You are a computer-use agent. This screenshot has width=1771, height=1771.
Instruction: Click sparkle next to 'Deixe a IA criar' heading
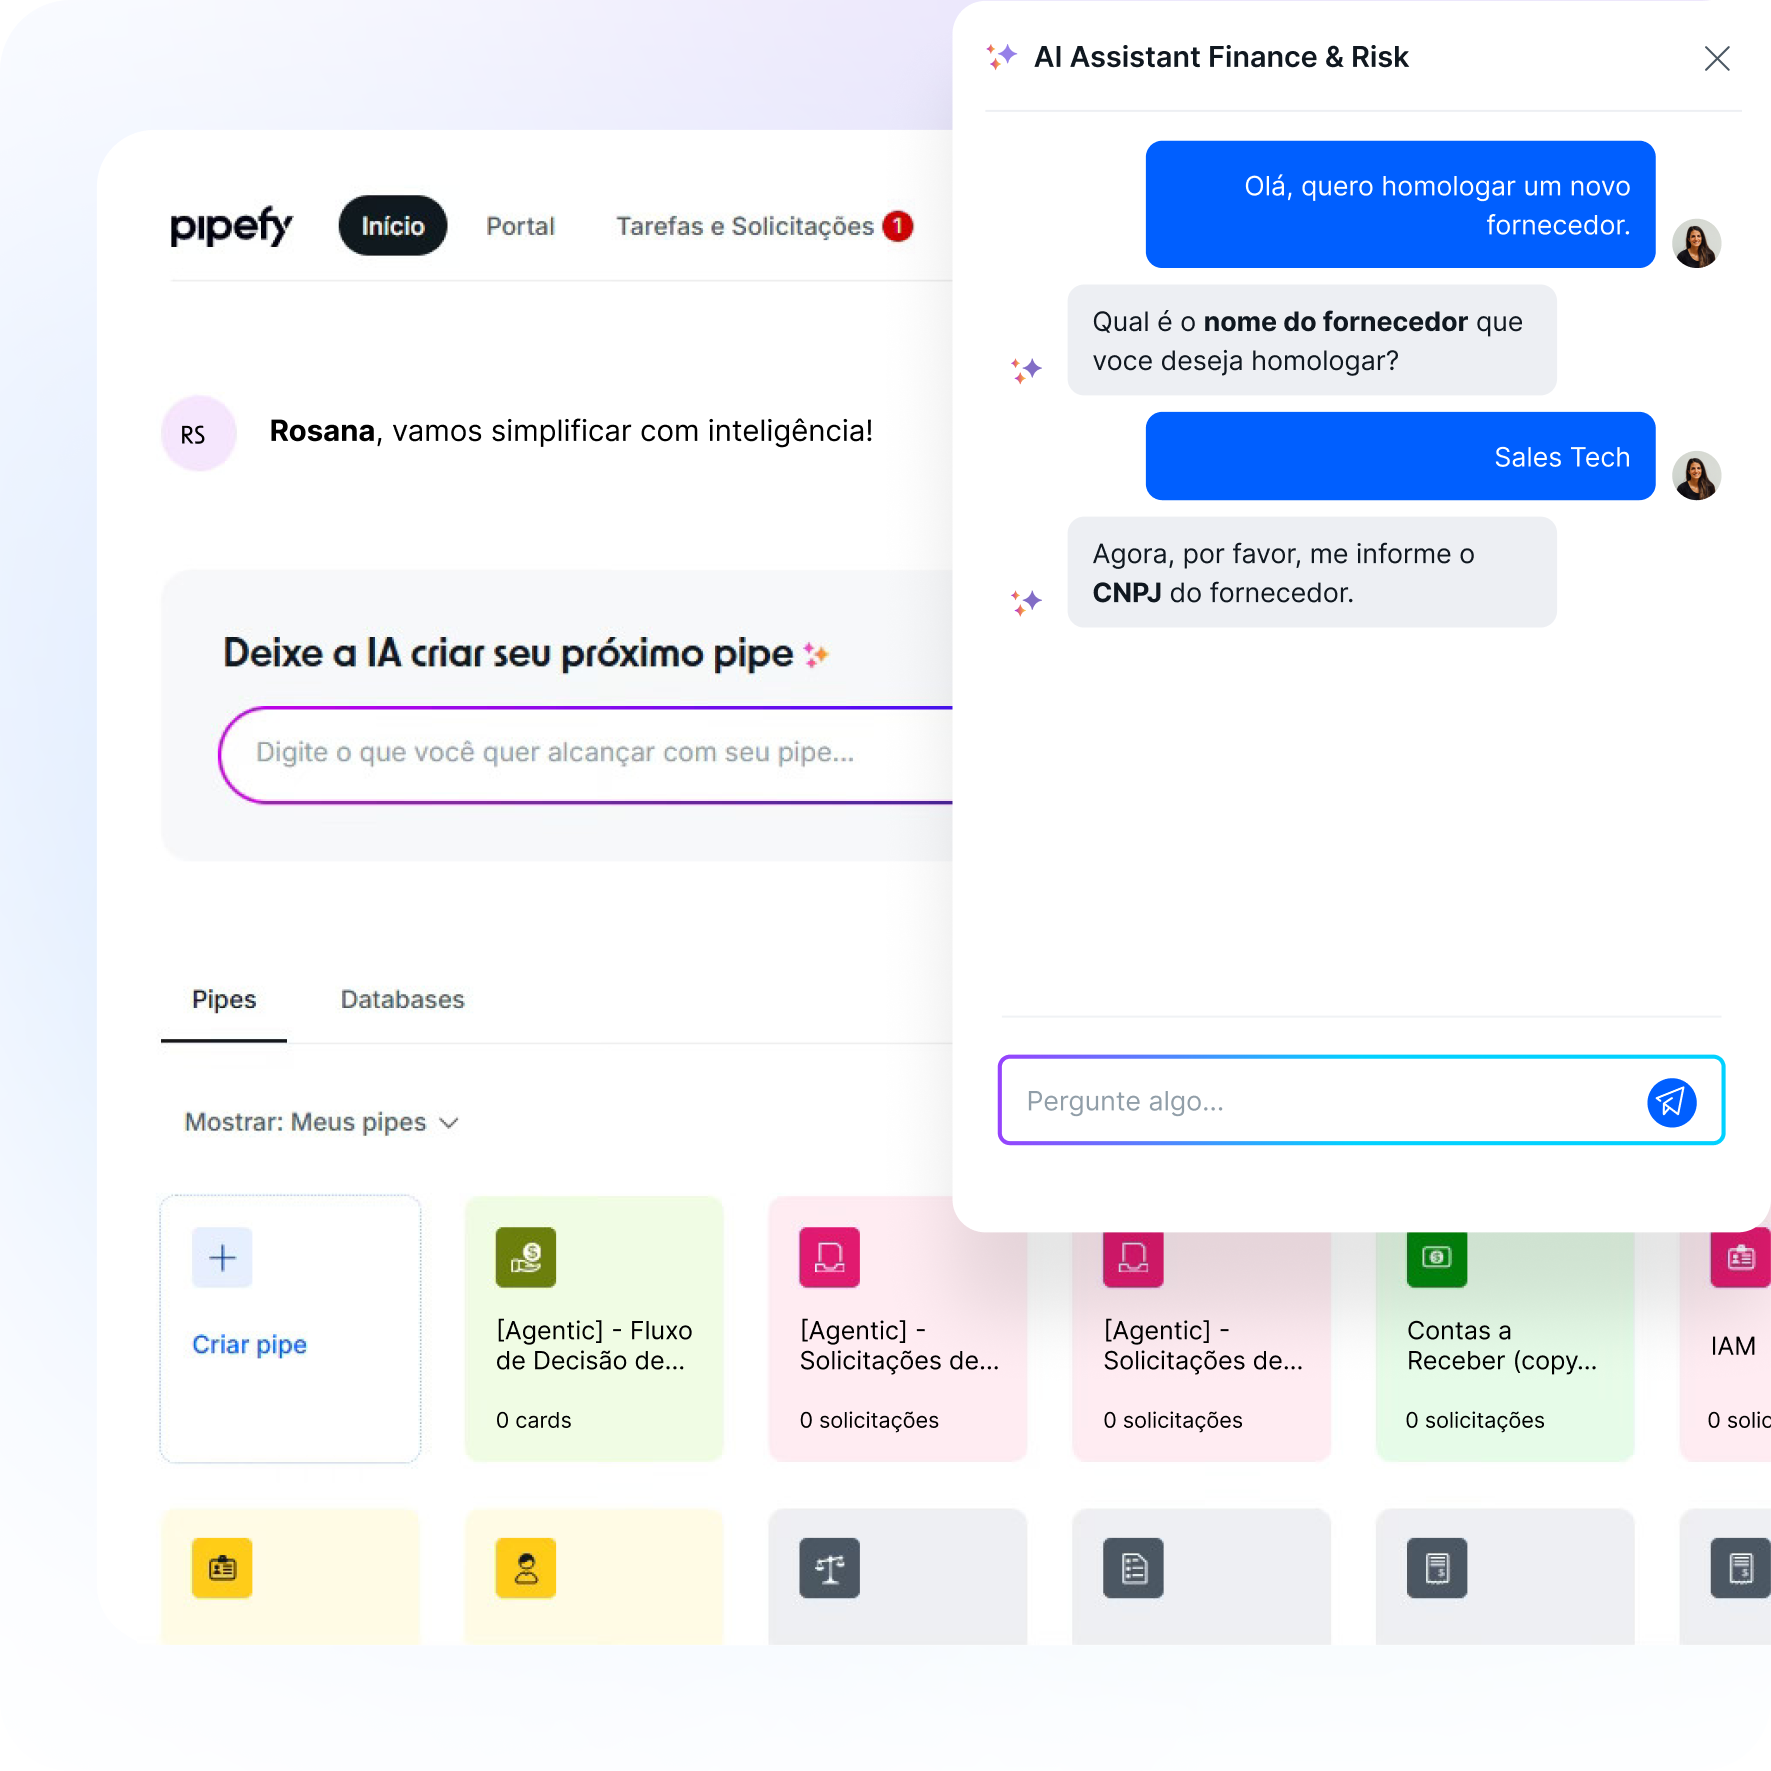(x=816, y=655)
